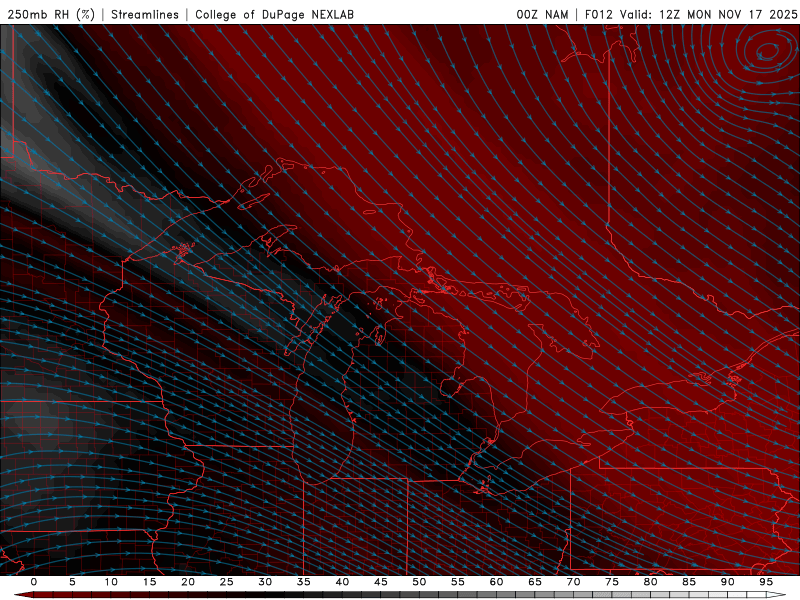Click the "15" tick label on color scale
The image size is (800, 600).
coord(149,582)
